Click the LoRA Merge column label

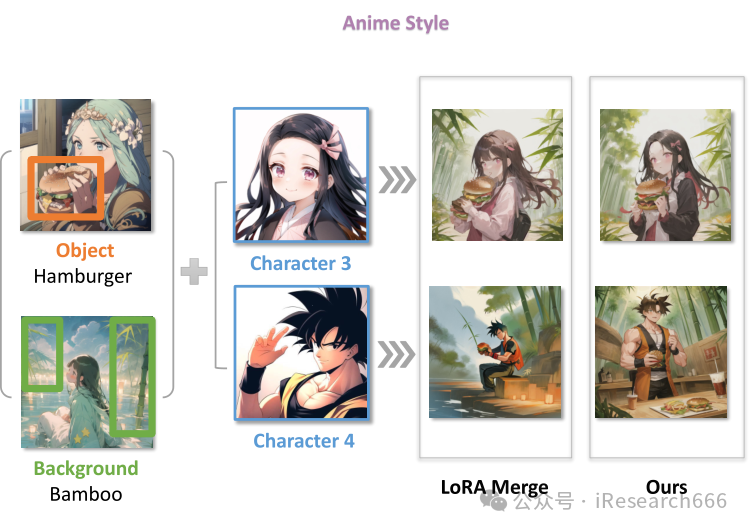(494, 487)
